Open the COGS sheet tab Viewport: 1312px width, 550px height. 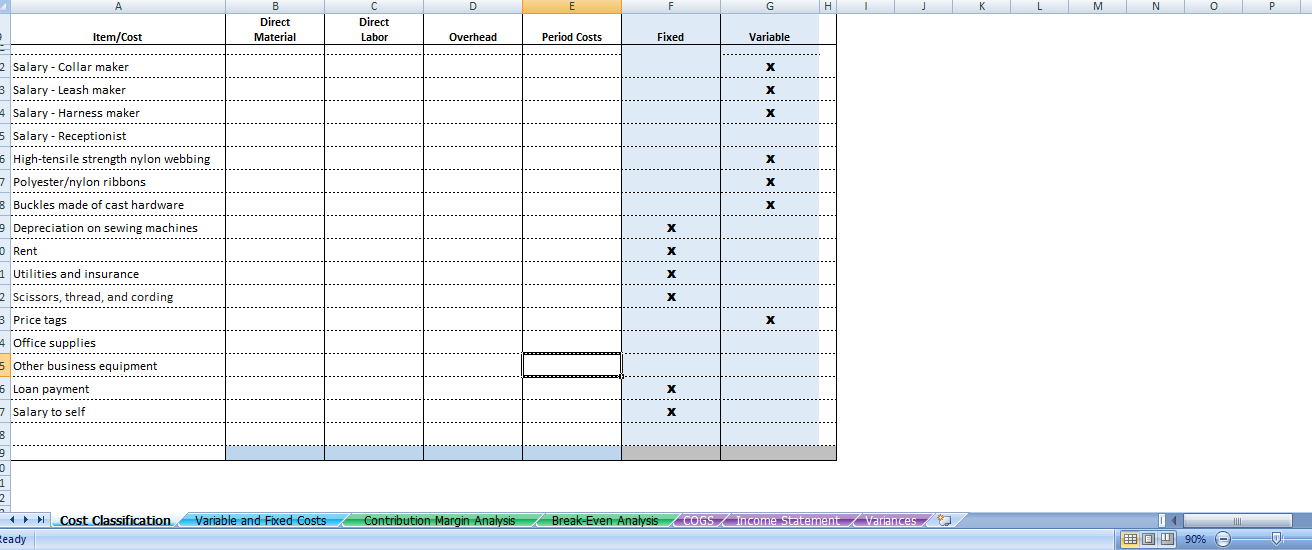click(699, 520)
